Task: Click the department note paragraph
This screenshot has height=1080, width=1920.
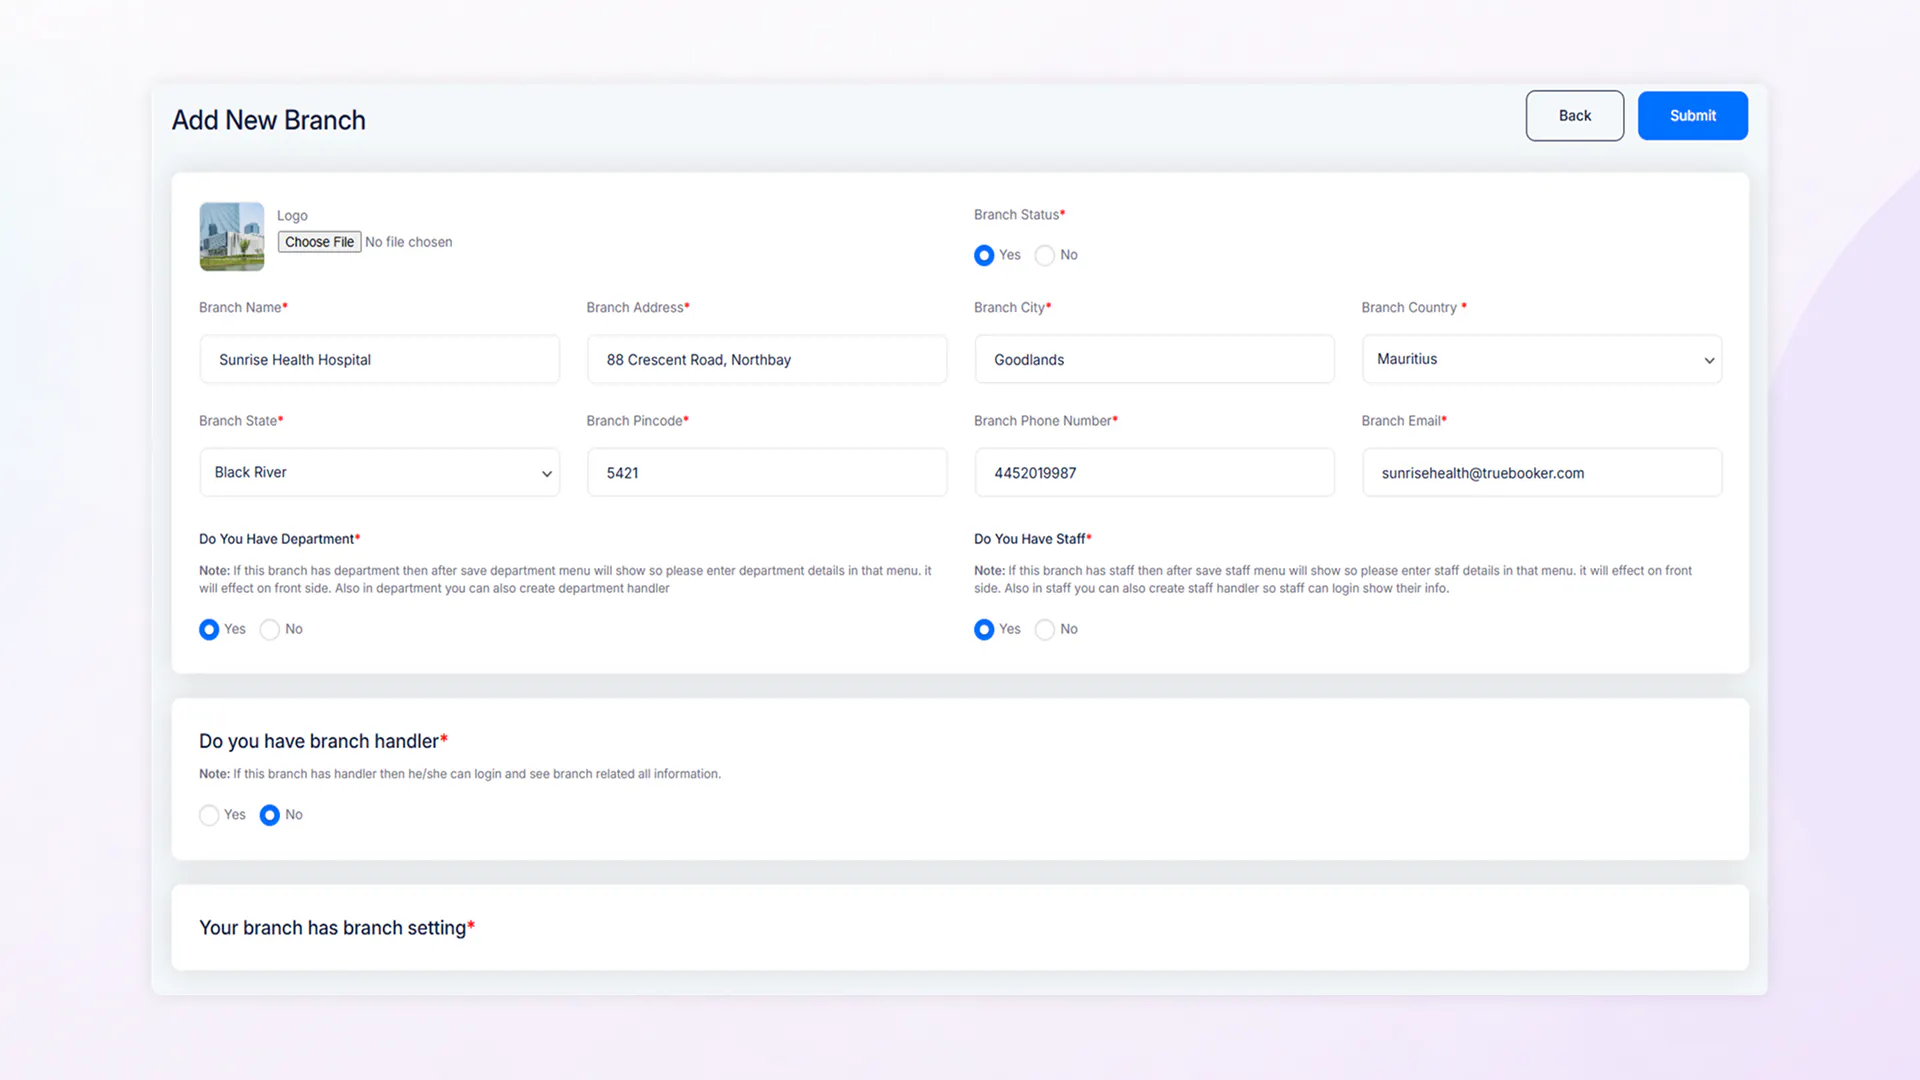Action: pyautogui.click(x=565, y=579)
